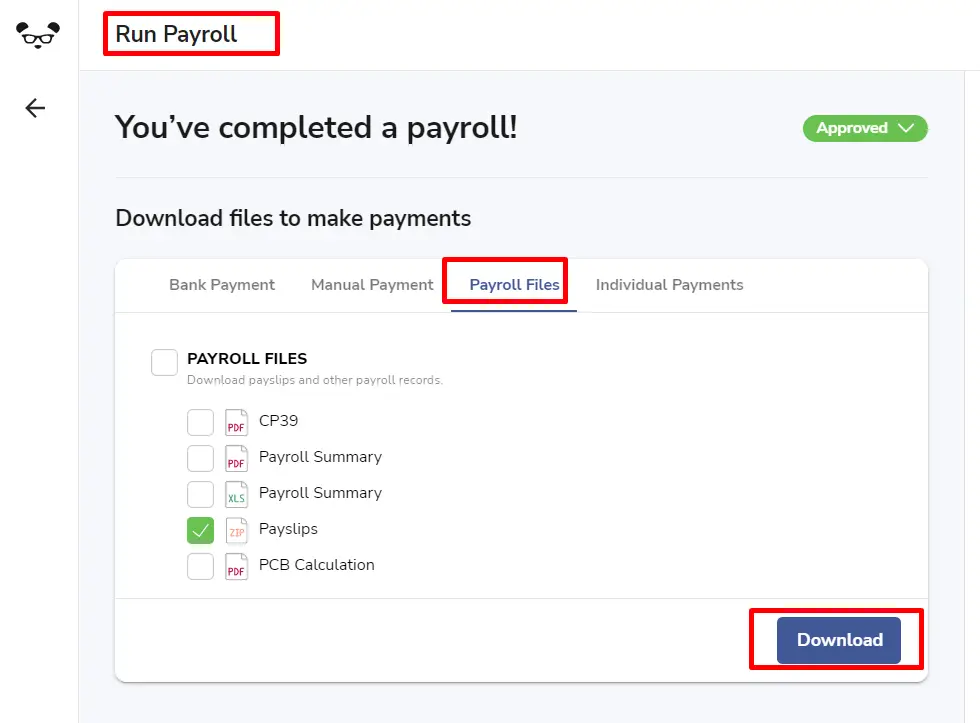Click the panda logo icon
Viewport: 980px width, 723px height.
[38, 35]
